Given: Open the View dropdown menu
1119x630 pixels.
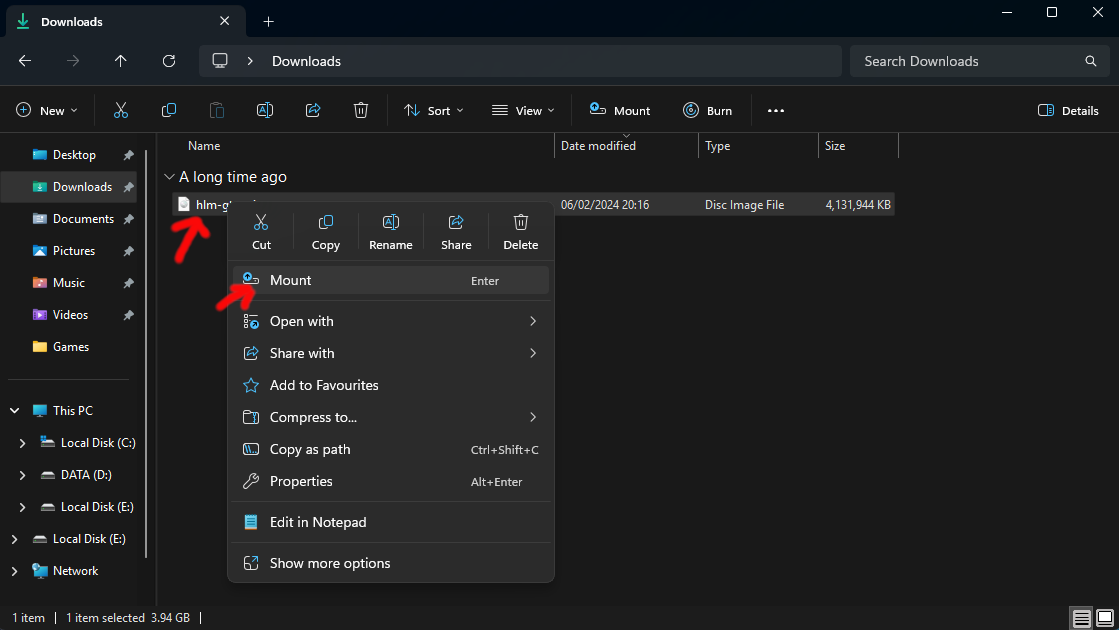Looking at the screenshot, I should 523,111.
